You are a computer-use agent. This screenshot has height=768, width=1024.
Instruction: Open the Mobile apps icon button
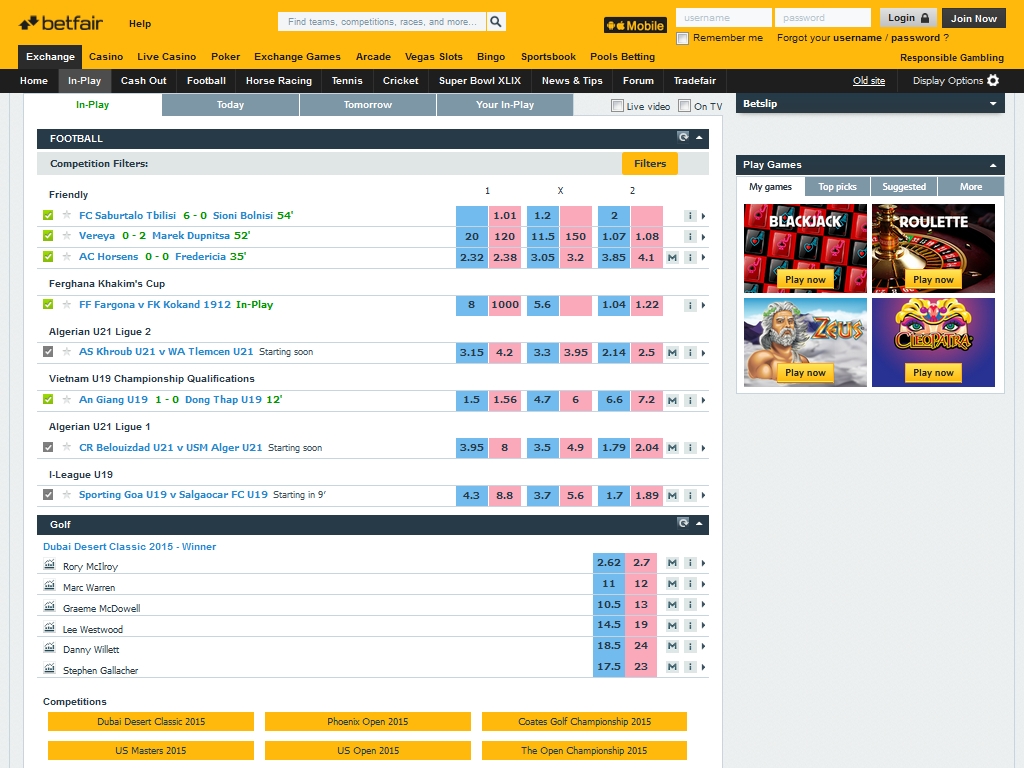(x=635, y=26)
